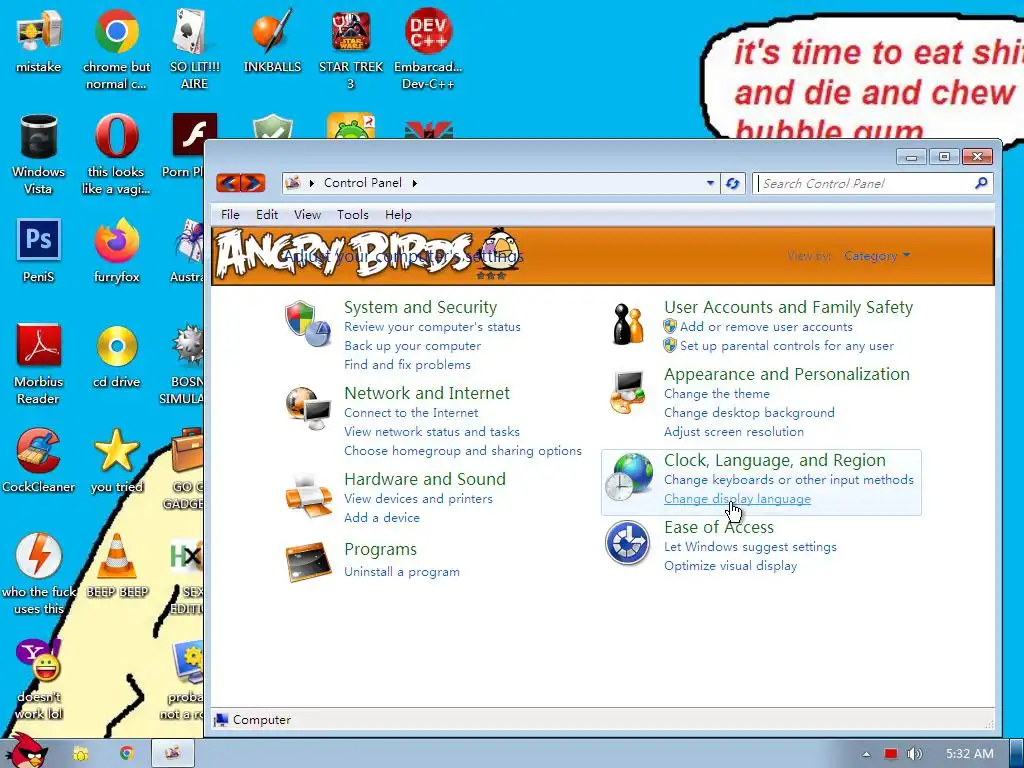1024x768 pixels.
Task: Open the Clock, Language, and Region globe icon
Action: tap(628, 477)
